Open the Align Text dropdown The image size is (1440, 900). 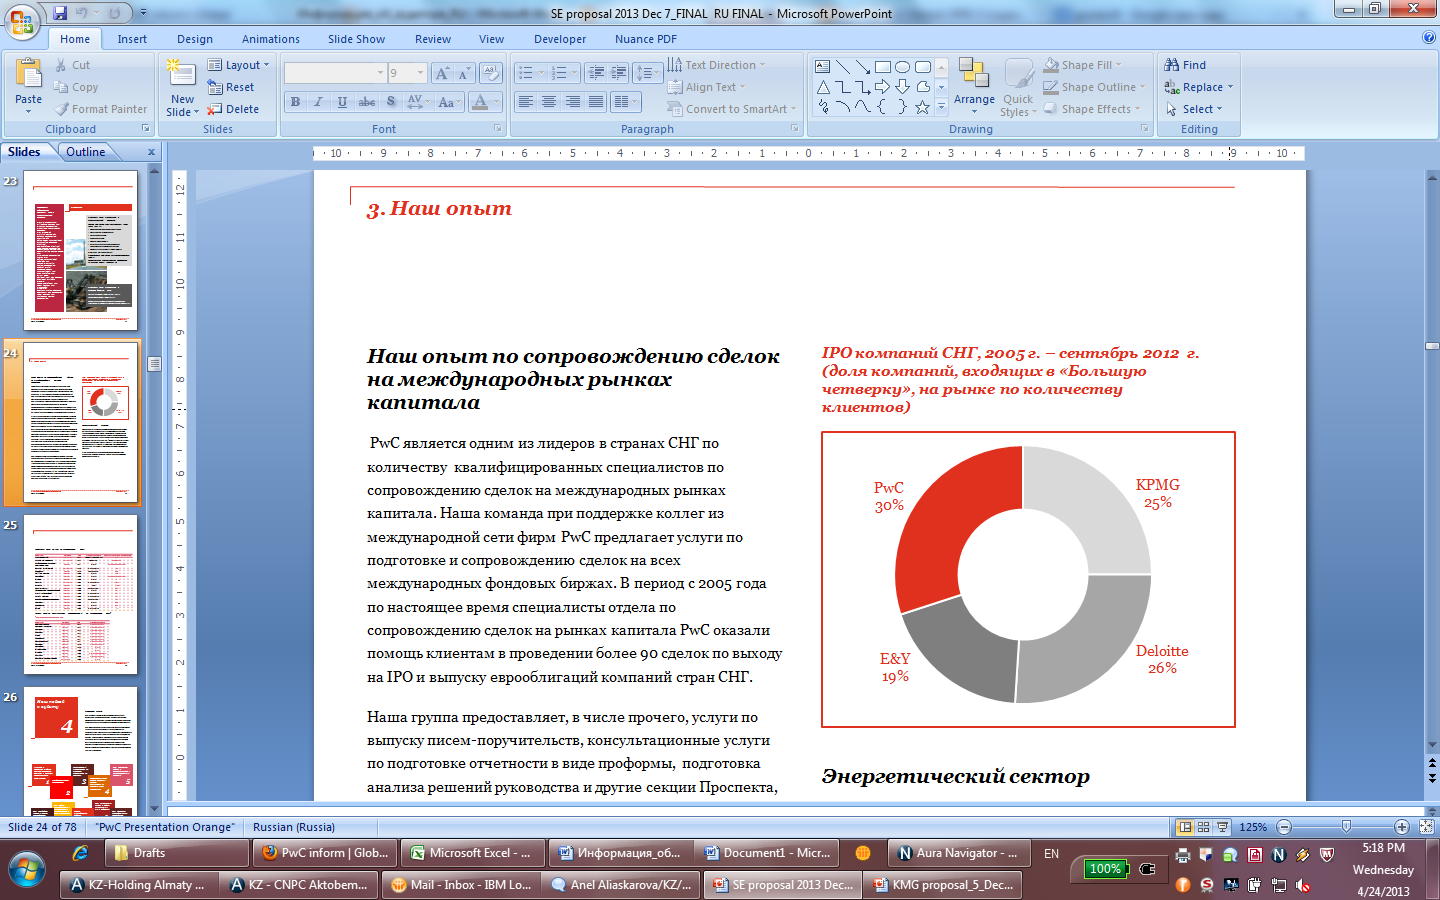pos(706,87)
